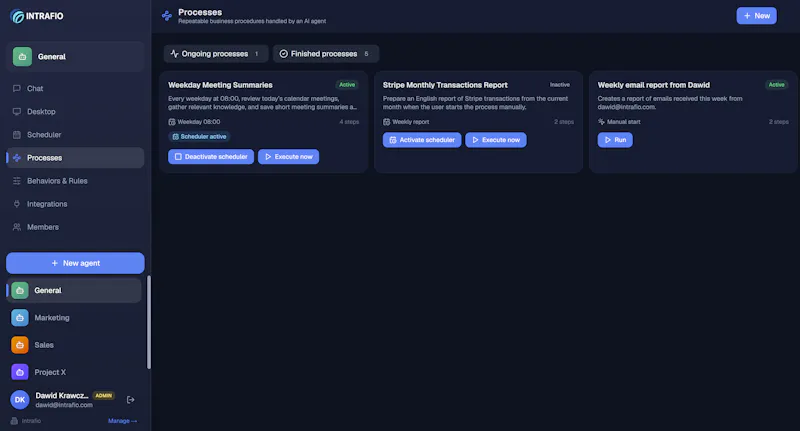
Task: Open Chat from the sidebar
Action: click(75, 88)
